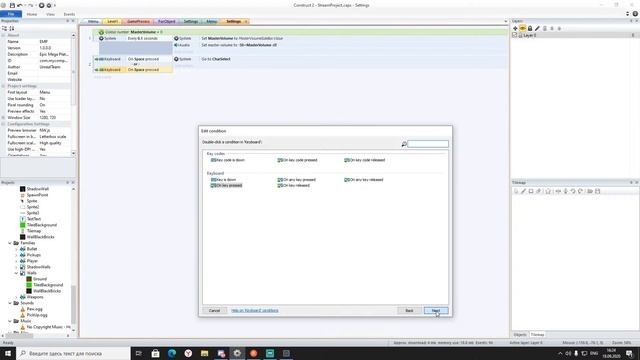Select Tilemap rectangle tool
This screenshot has height=360, width=640.
click(x=531, y=191)
